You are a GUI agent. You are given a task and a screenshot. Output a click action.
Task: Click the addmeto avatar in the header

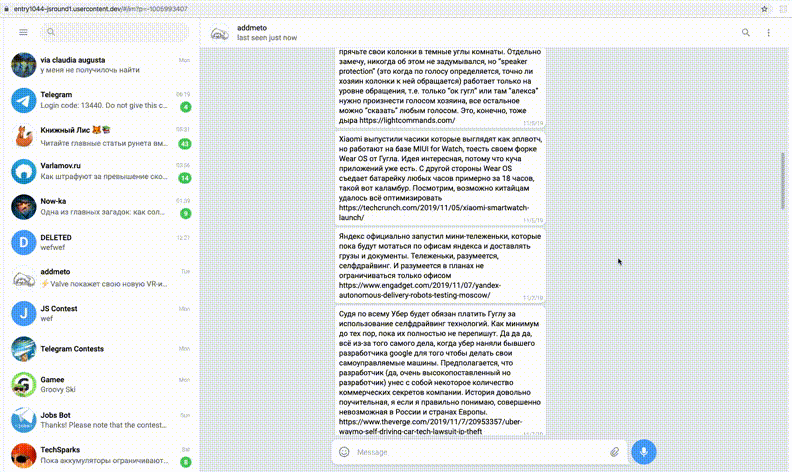(219, 33)
